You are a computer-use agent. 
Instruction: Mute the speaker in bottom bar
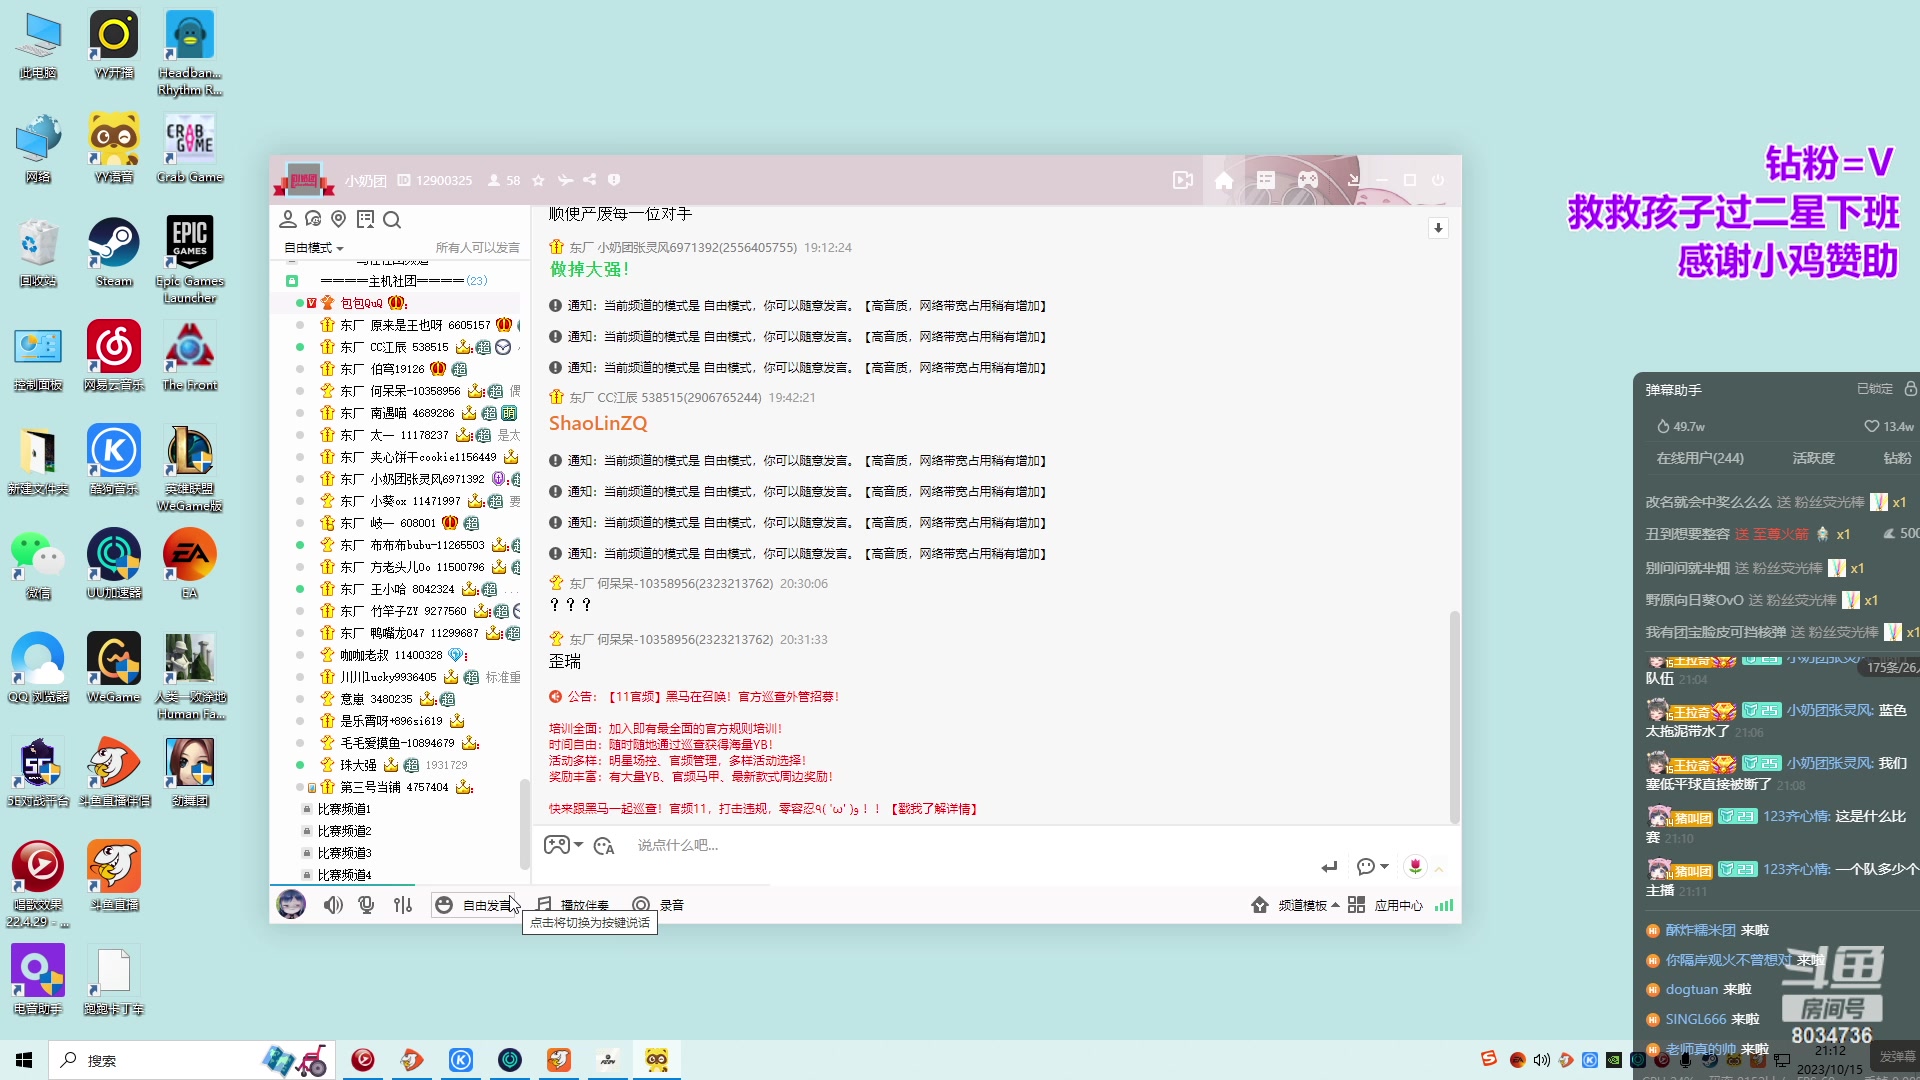[333, 905]
